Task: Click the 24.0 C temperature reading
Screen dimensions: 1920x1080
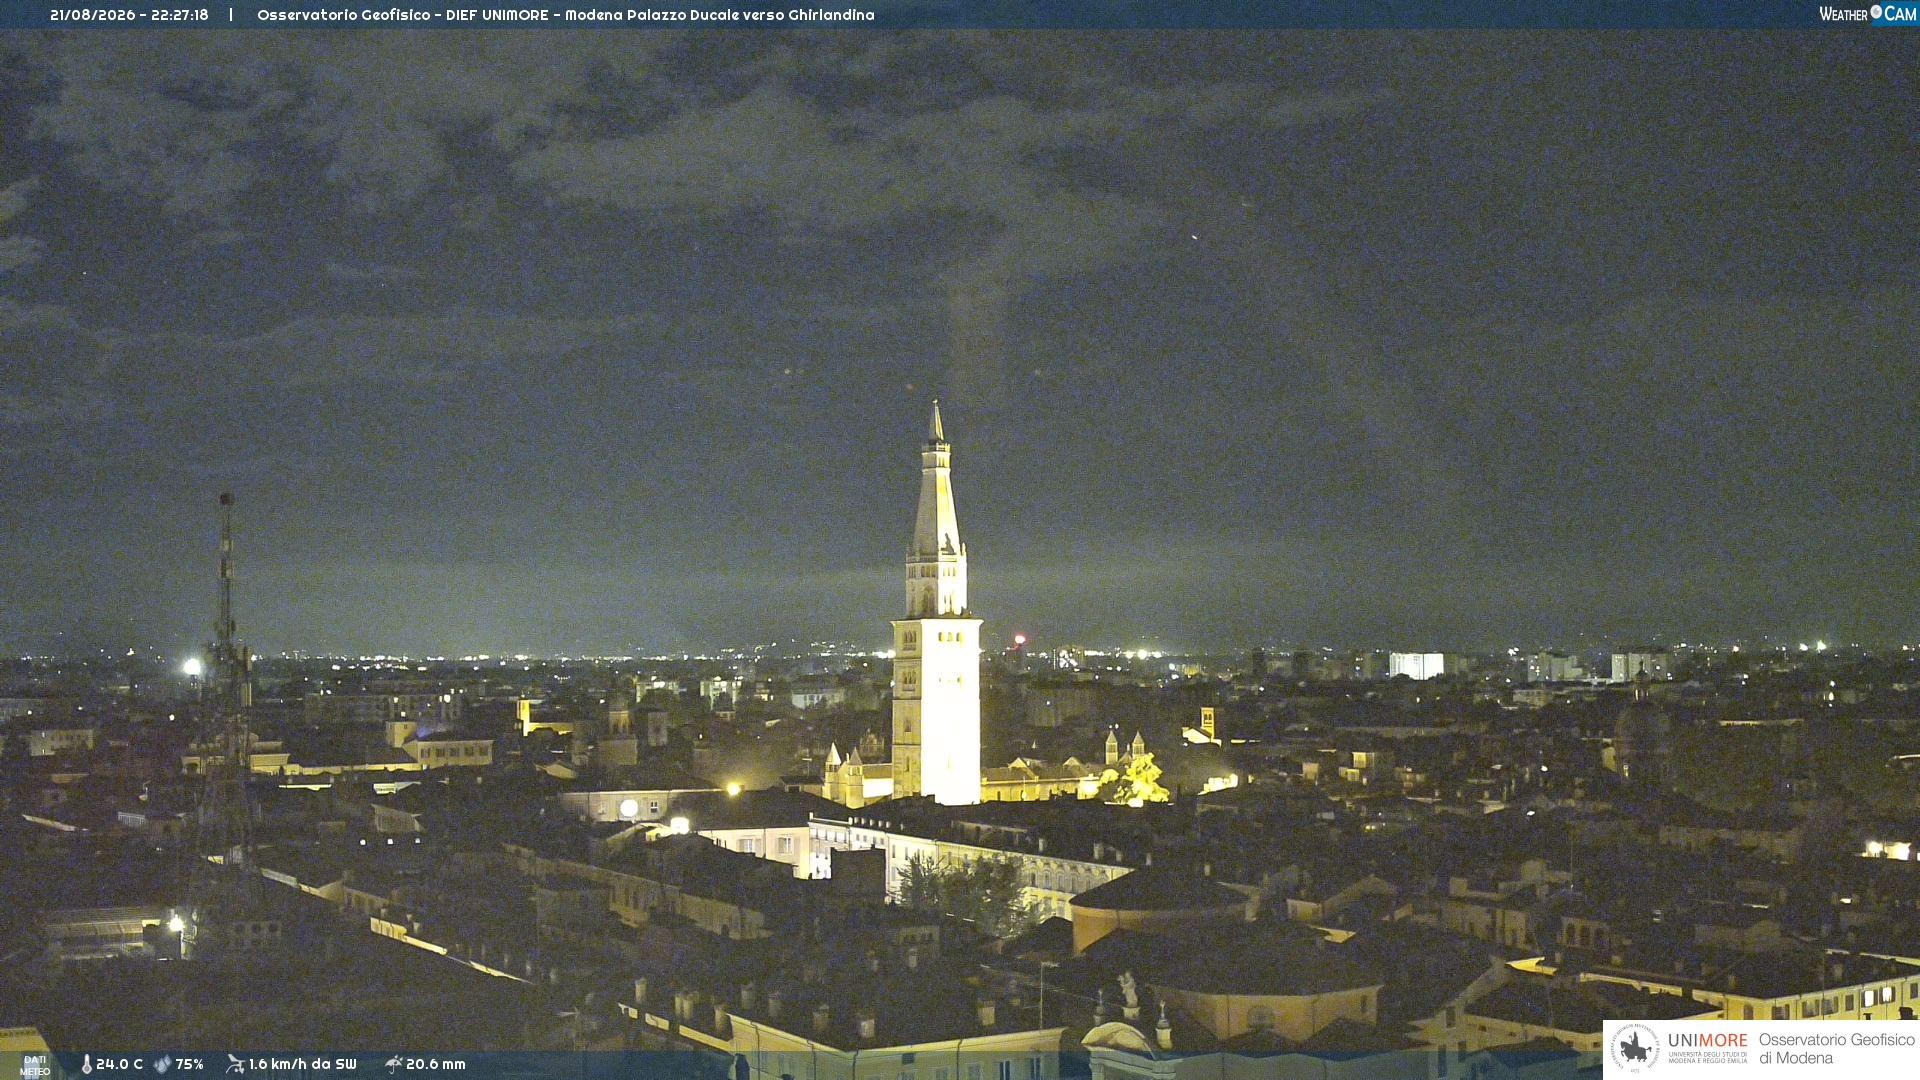Action: [x=119, y=1064]
